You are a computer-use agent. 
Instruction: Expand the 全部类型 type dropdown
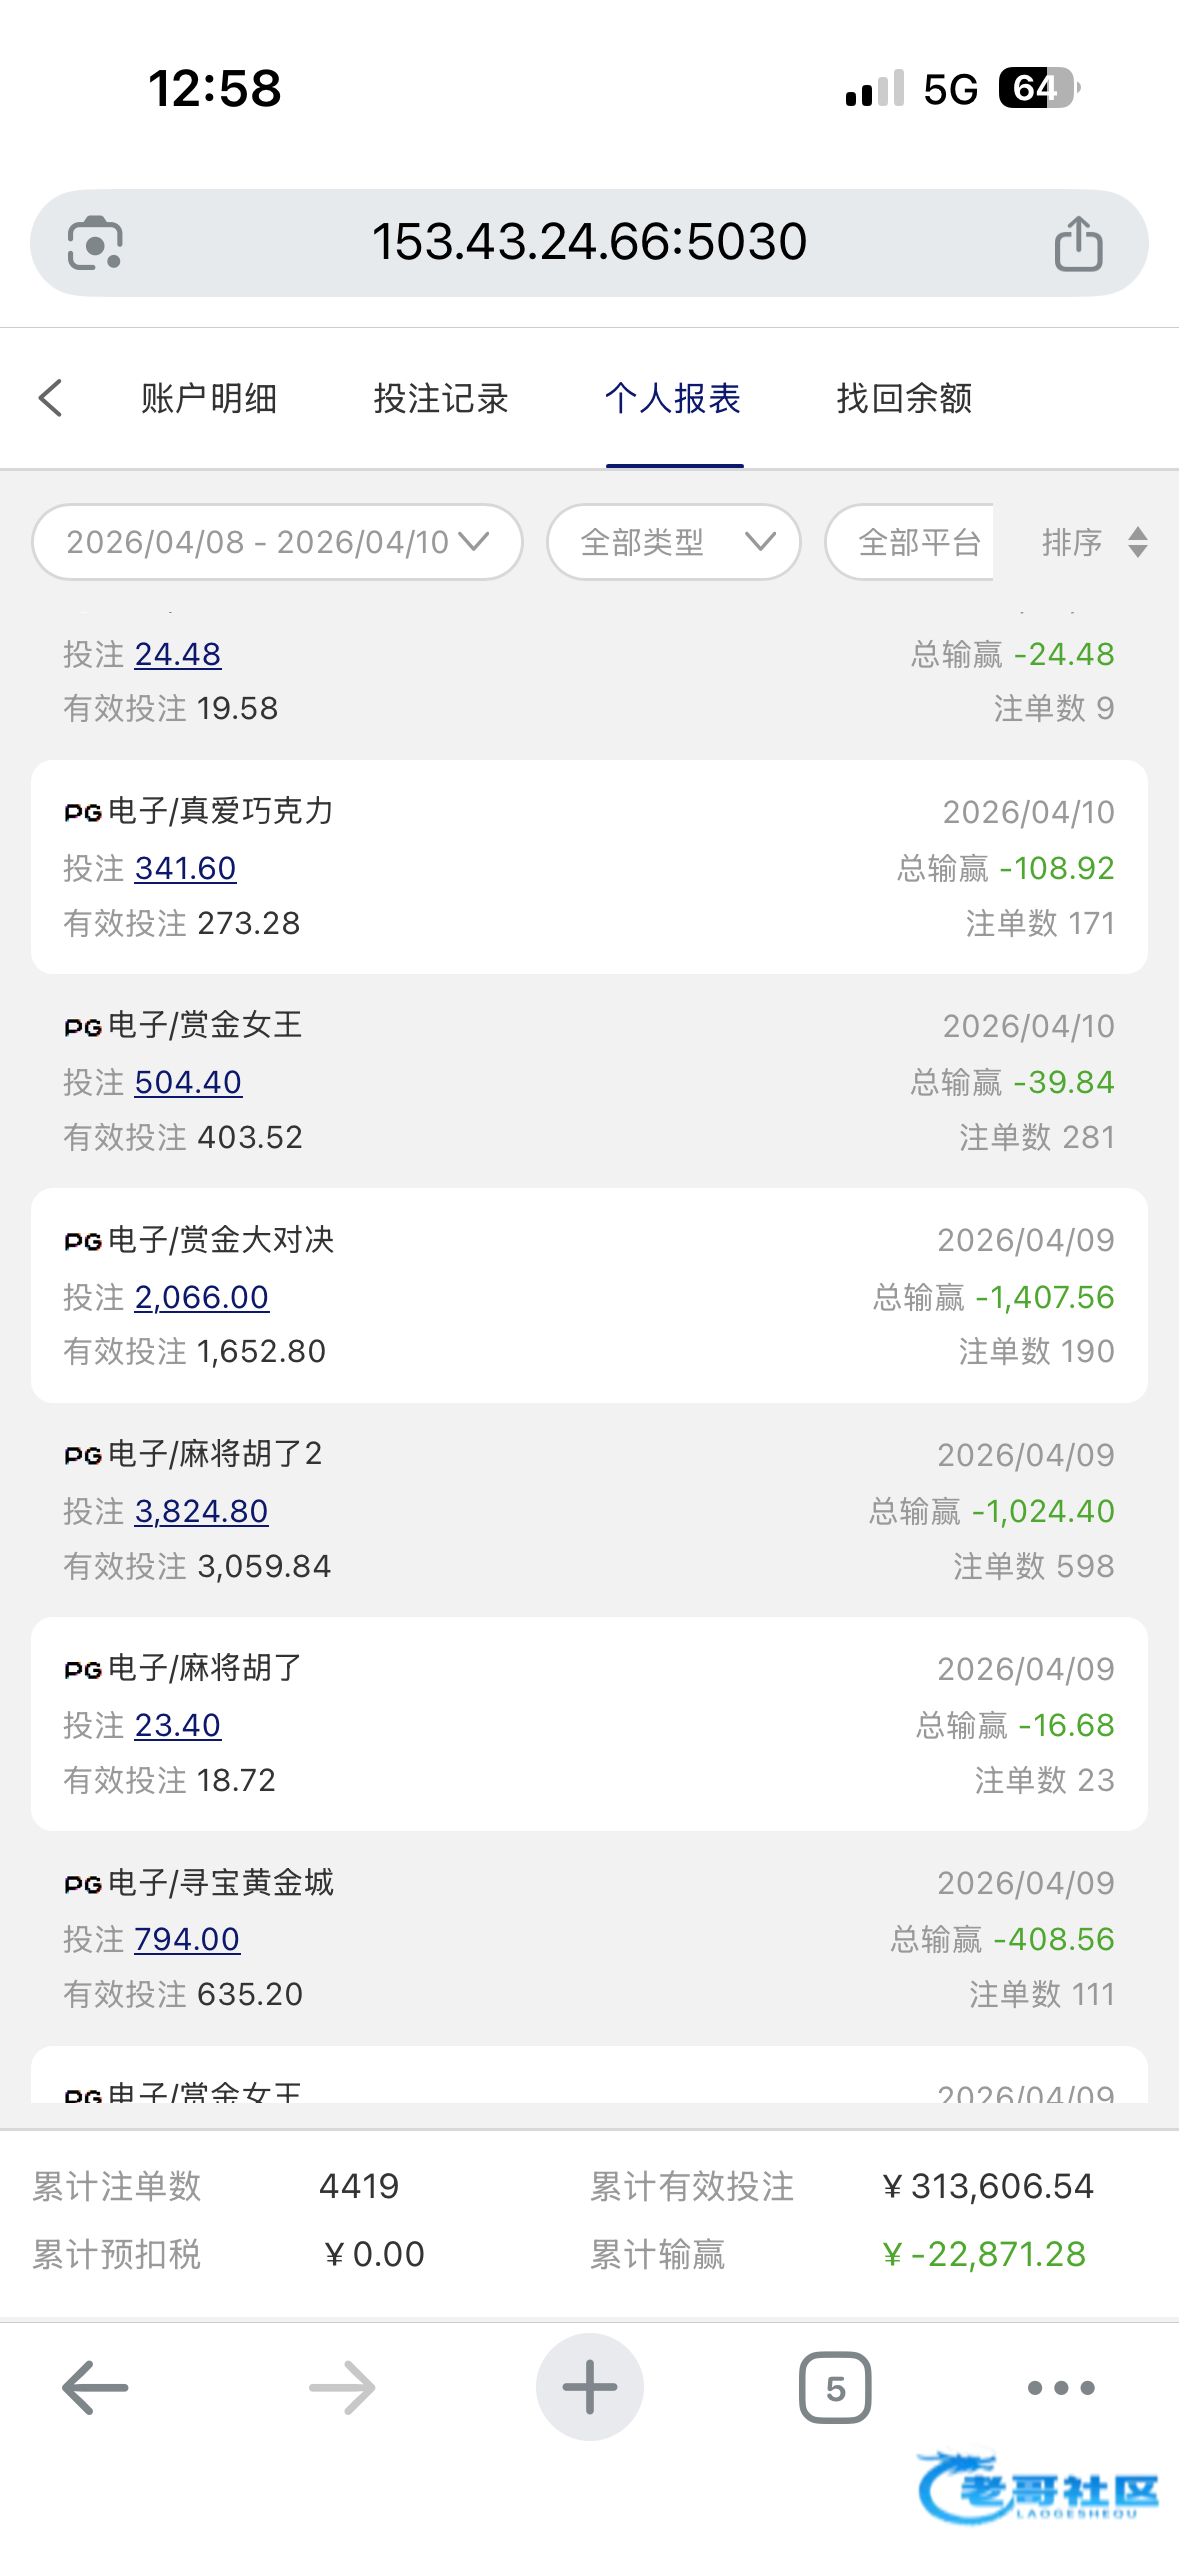click(673, 542)
